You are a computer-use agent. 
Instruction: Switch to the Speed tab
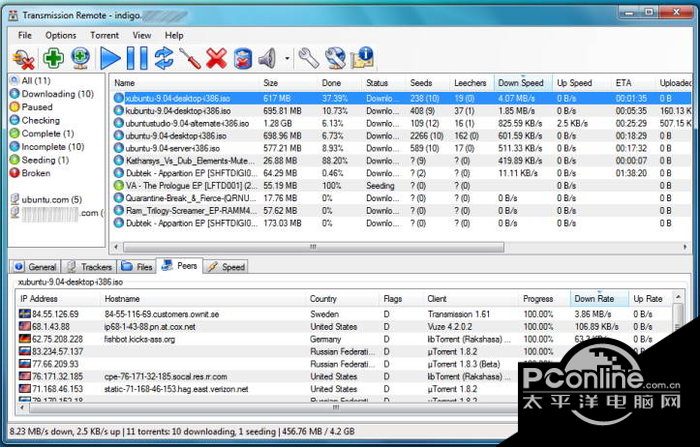point(227,267)
